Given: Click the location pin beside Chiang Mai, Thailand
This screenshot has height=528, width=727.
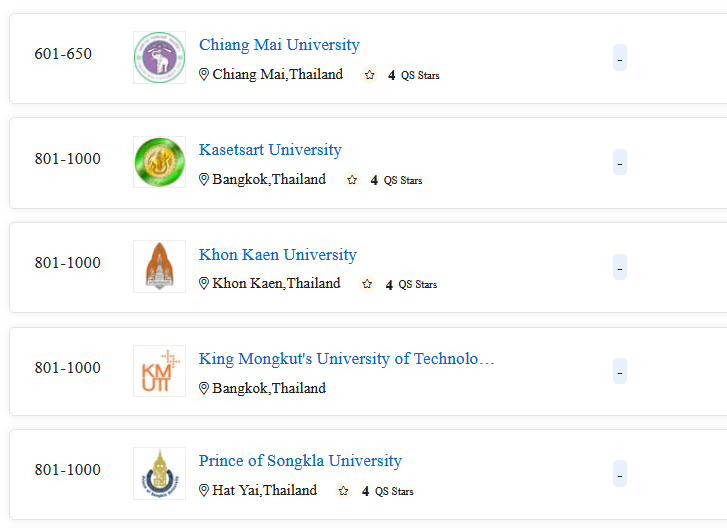Looking at the screenshot, I should [x=204, y=74].
